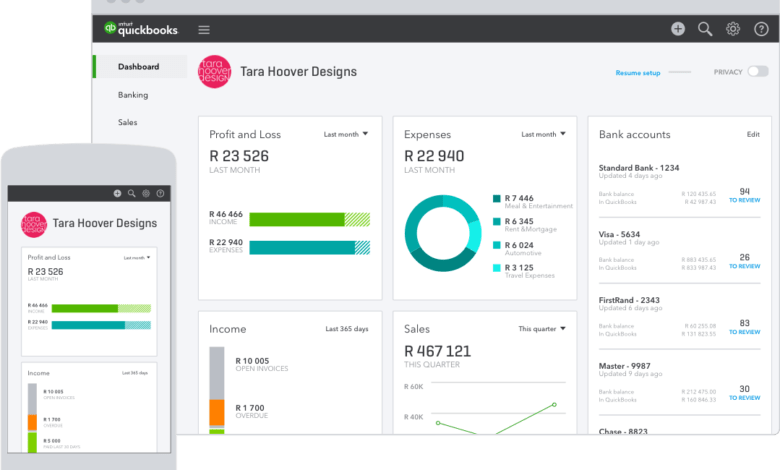Click mobile green income bar
Image resolution: width=780 pixels, height=470 pixels.
(x=101, y=308)
